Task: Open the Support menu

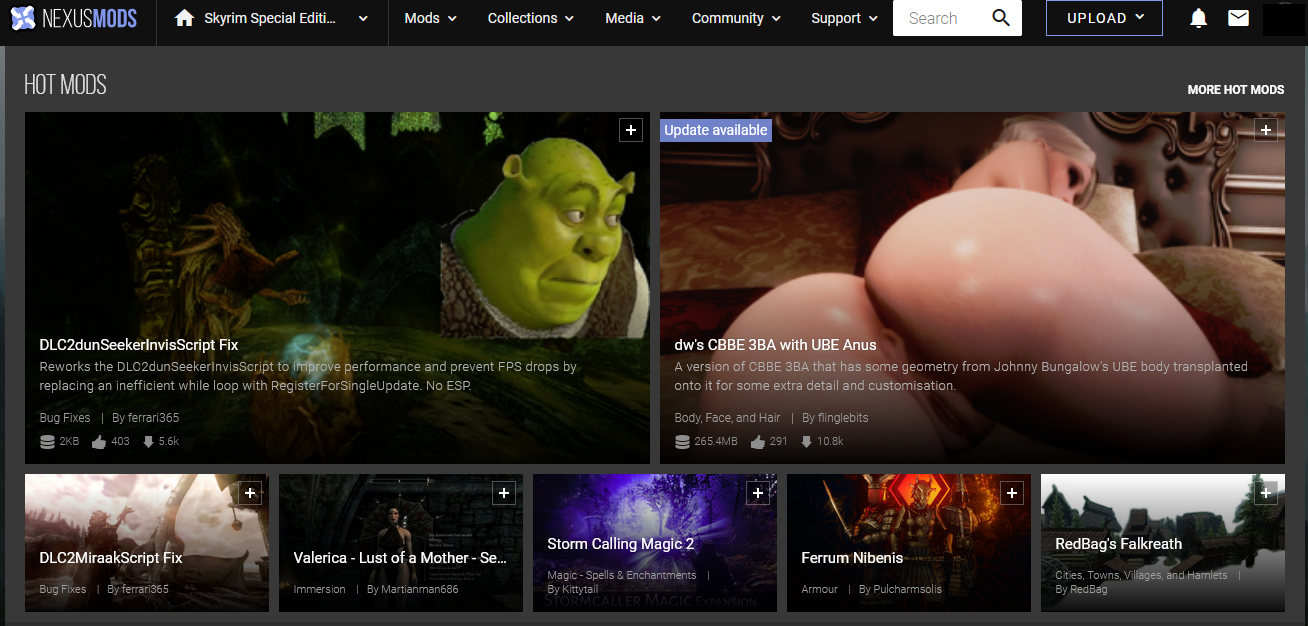Action: [845, 18]
